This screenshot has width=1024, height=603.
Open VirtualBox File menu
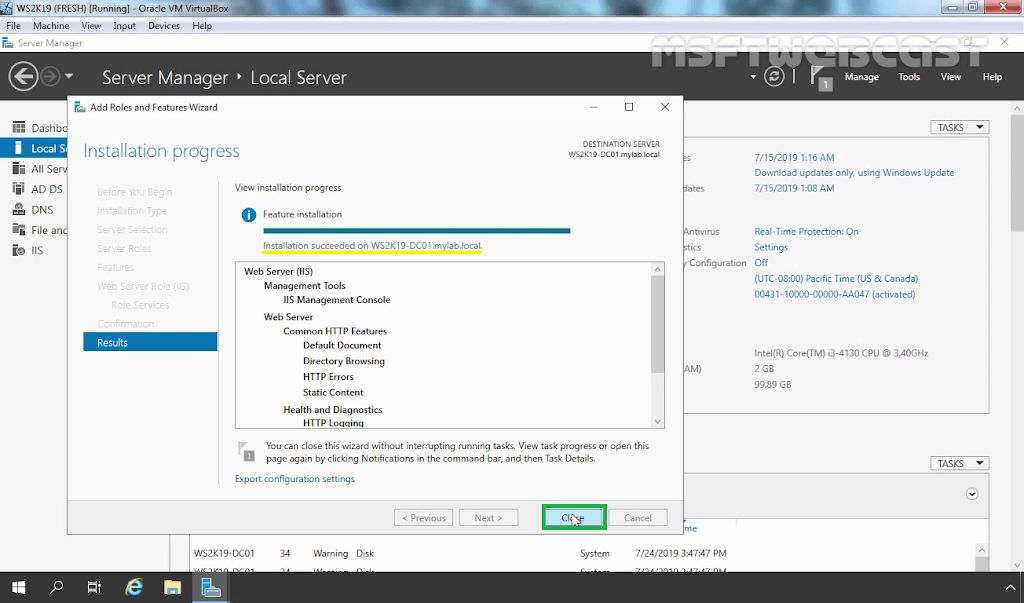(x=13, y=25)
